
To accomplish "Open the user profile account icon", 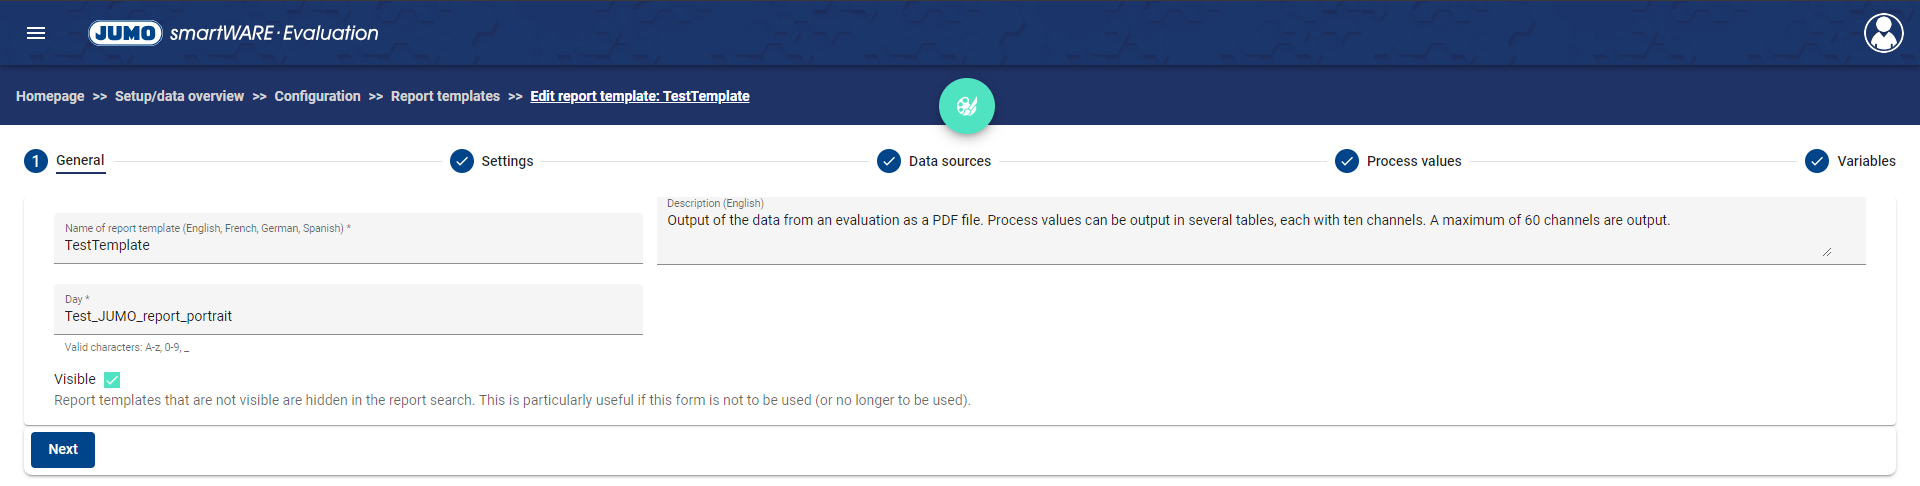I will (1883, 33).
